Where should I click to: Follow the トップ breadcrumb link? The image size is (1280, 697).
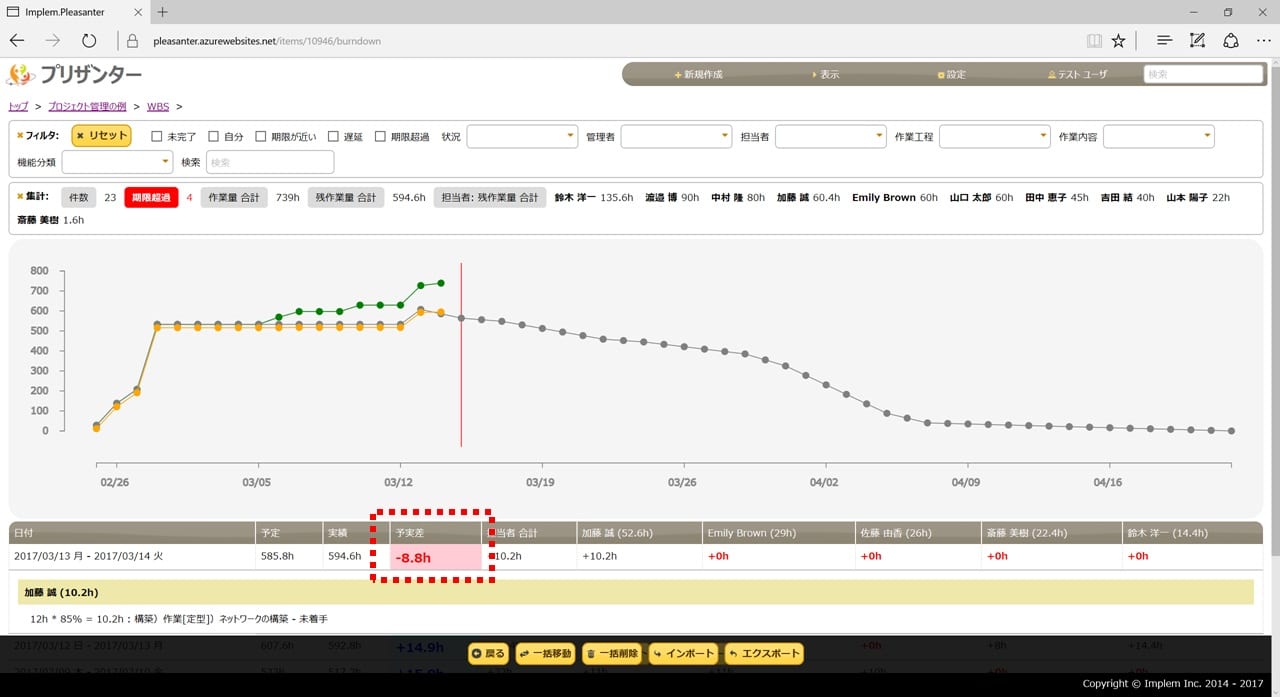pos(18,106)
